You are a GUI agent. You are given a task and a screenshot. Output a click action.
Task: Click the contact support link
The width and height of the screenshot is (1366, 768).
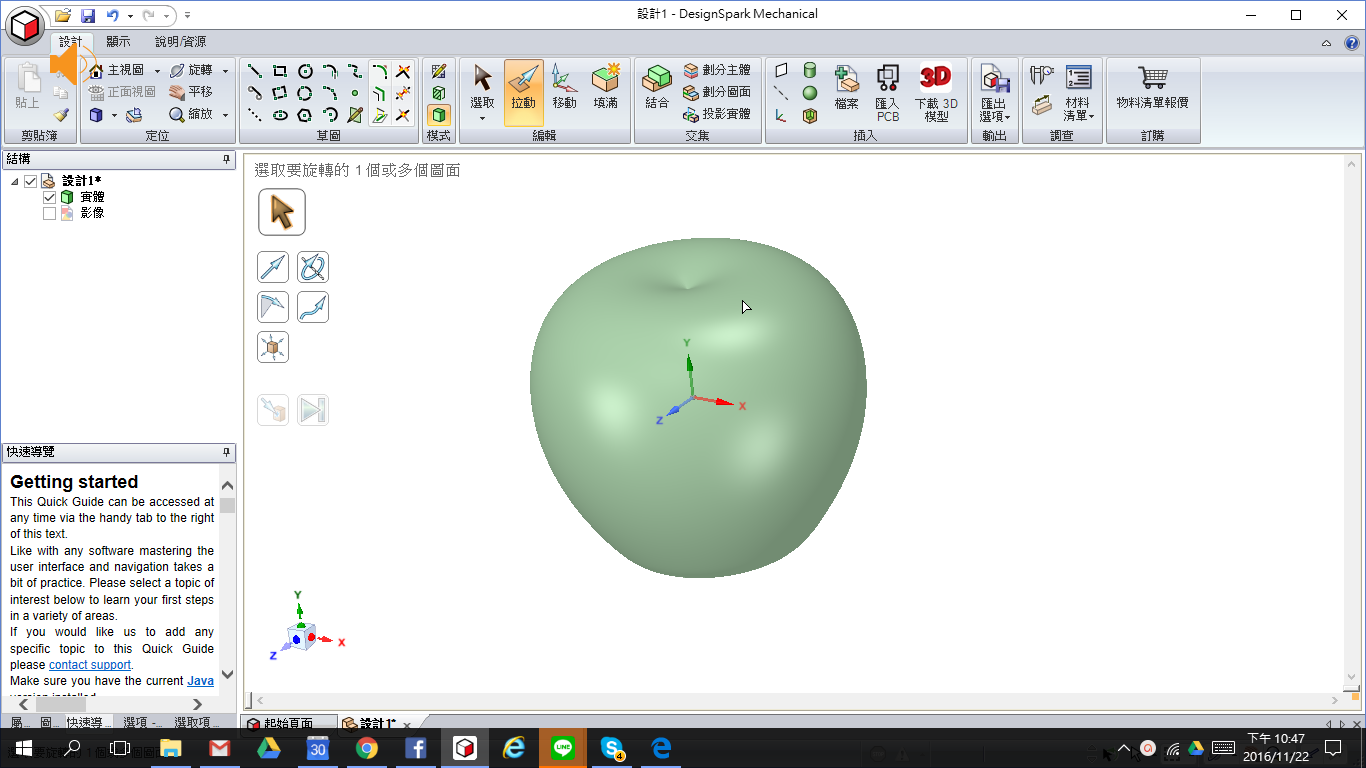90,665
